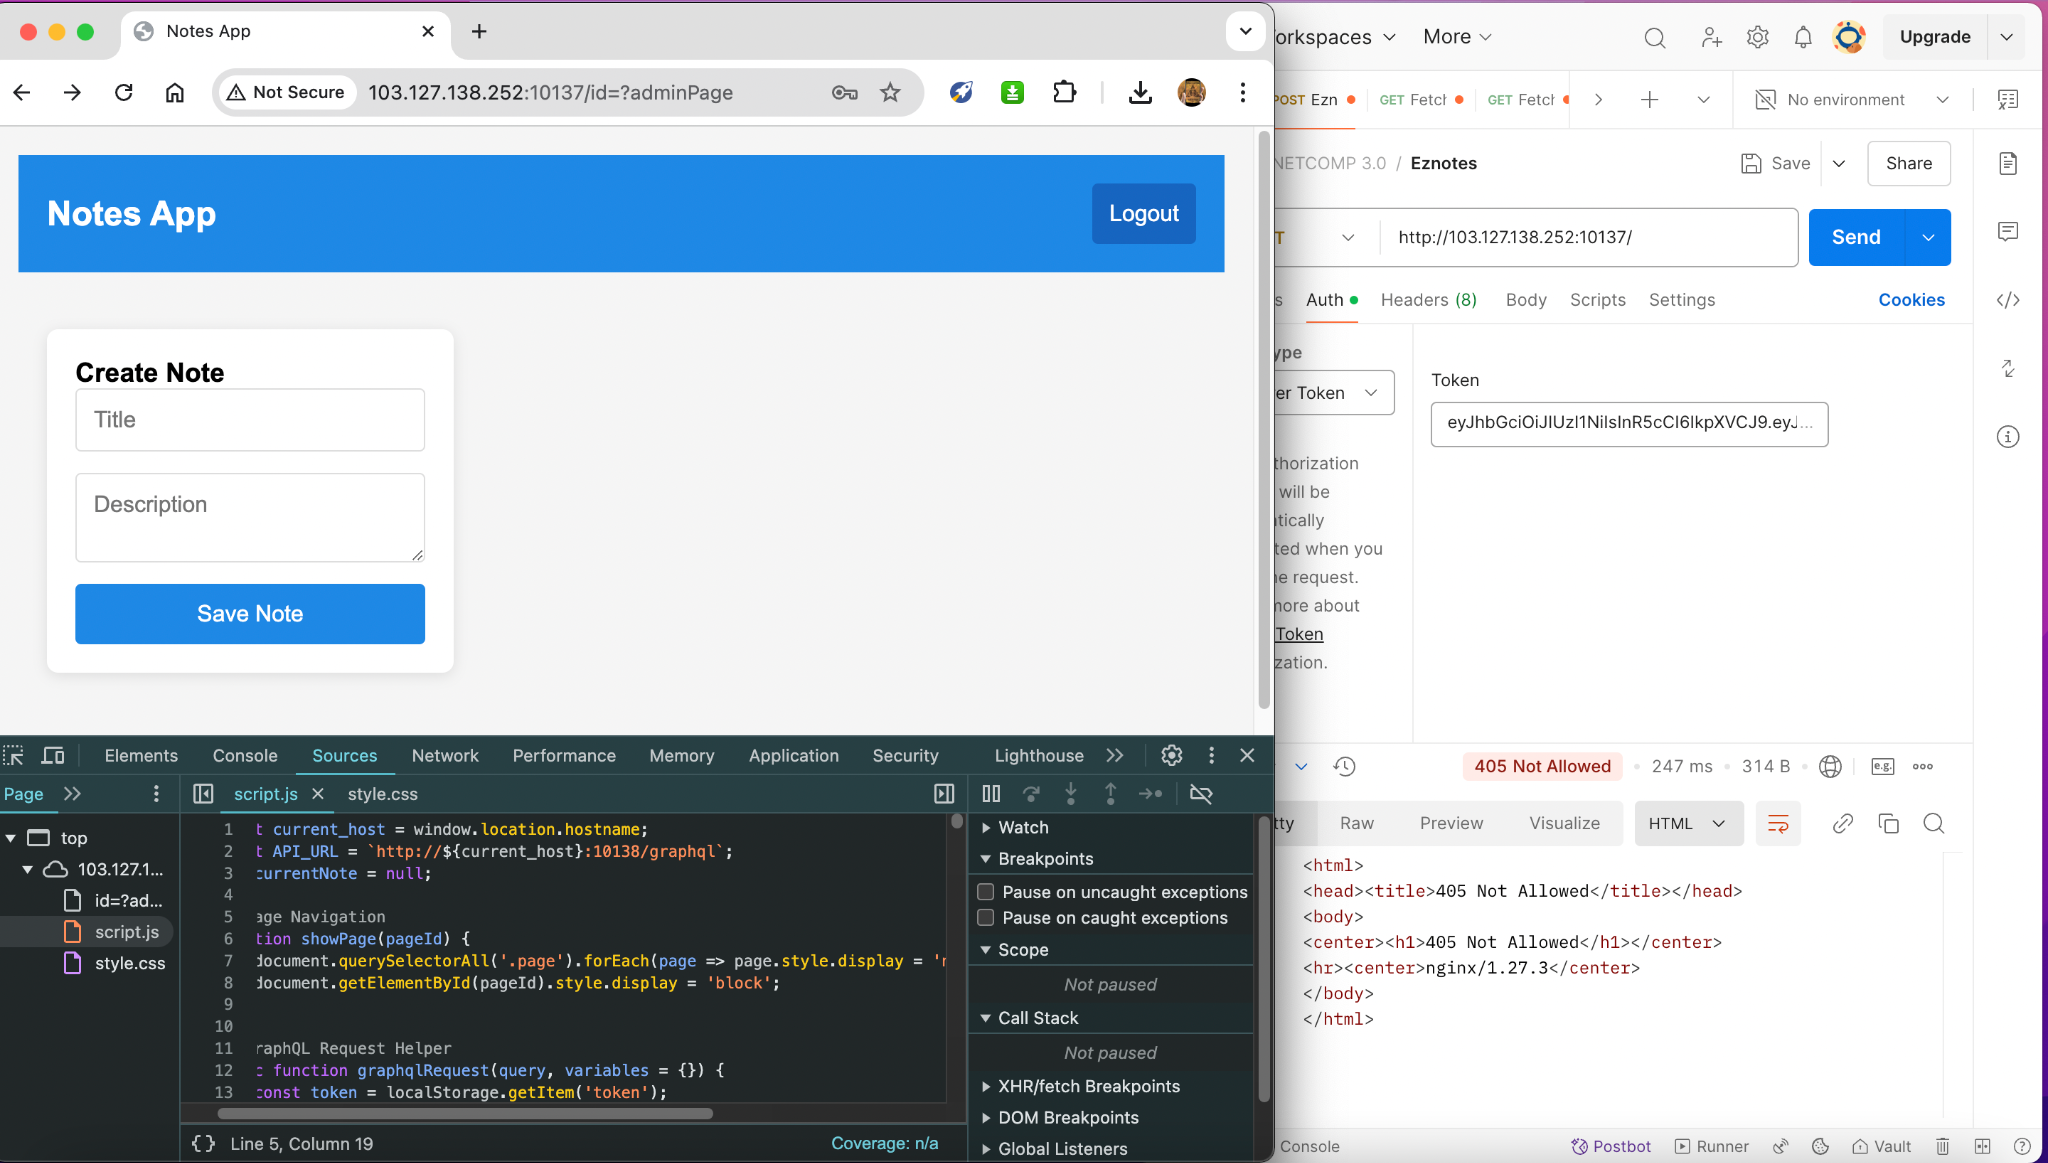This screenshot has width=2048, height=1163.
Task: Expand the XHR/fetch Breakpoints section
Action: tap(1088, 1086)
